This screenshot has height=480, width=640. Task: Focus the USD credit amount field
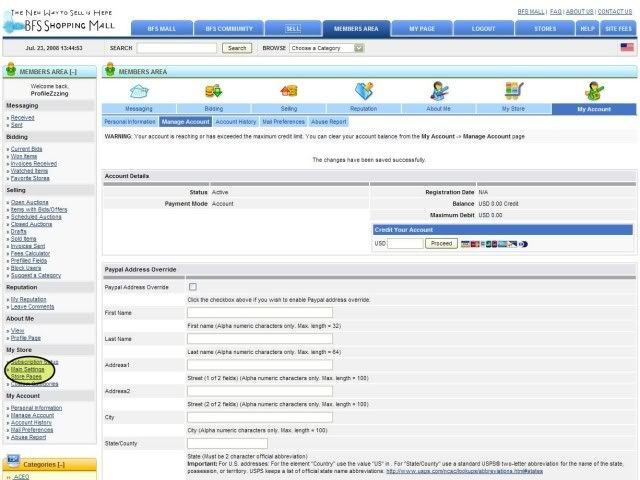click(405, 244)
